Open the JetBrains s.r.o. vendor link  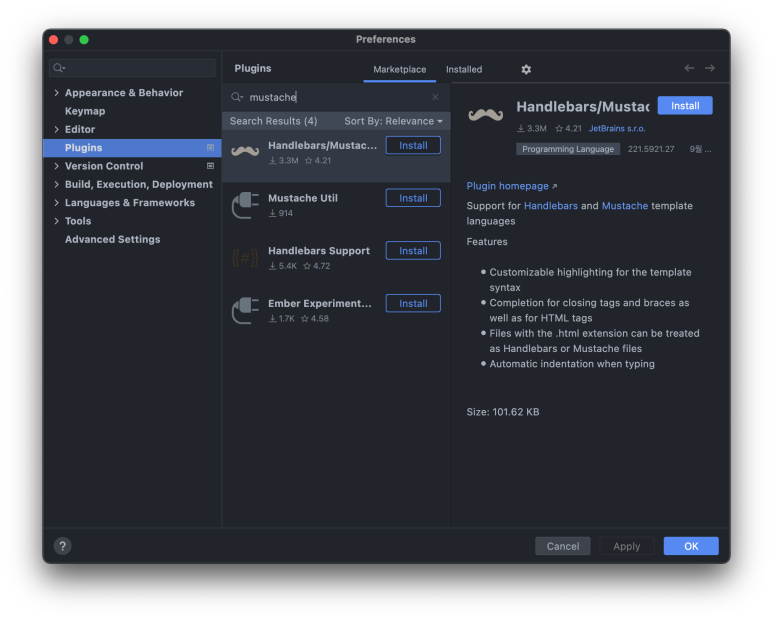(617, 129)
